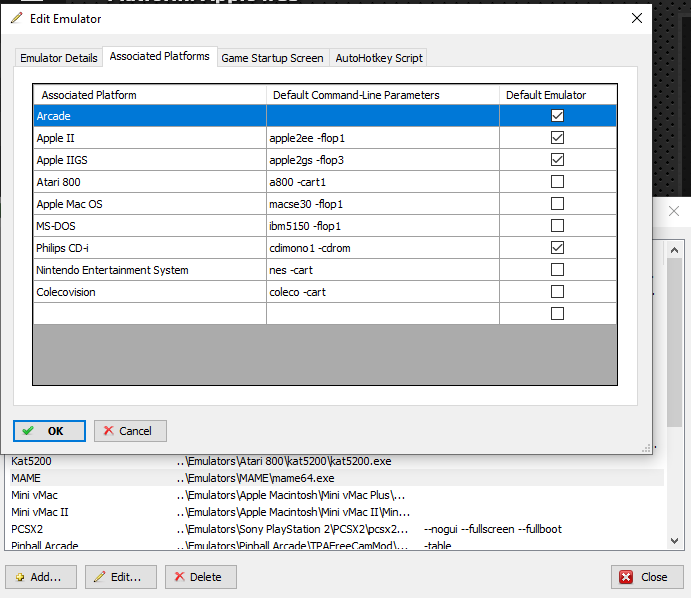Click Default Command-Line Parameters column header

(x=383, y=95)
